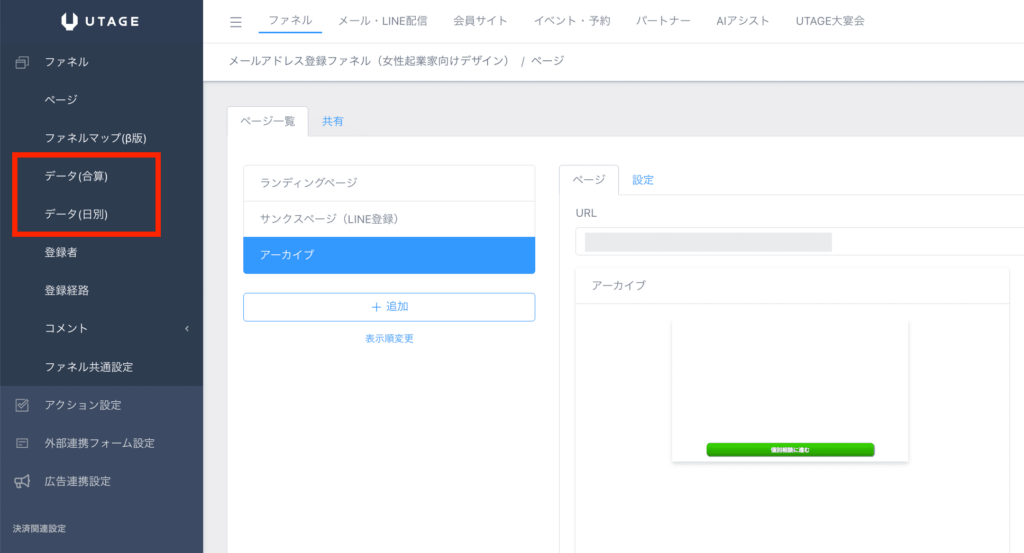Switch to the 設定 detail tab
Image resolution: width=1024 pixels, height=553 pixels.
pos(643,180)
